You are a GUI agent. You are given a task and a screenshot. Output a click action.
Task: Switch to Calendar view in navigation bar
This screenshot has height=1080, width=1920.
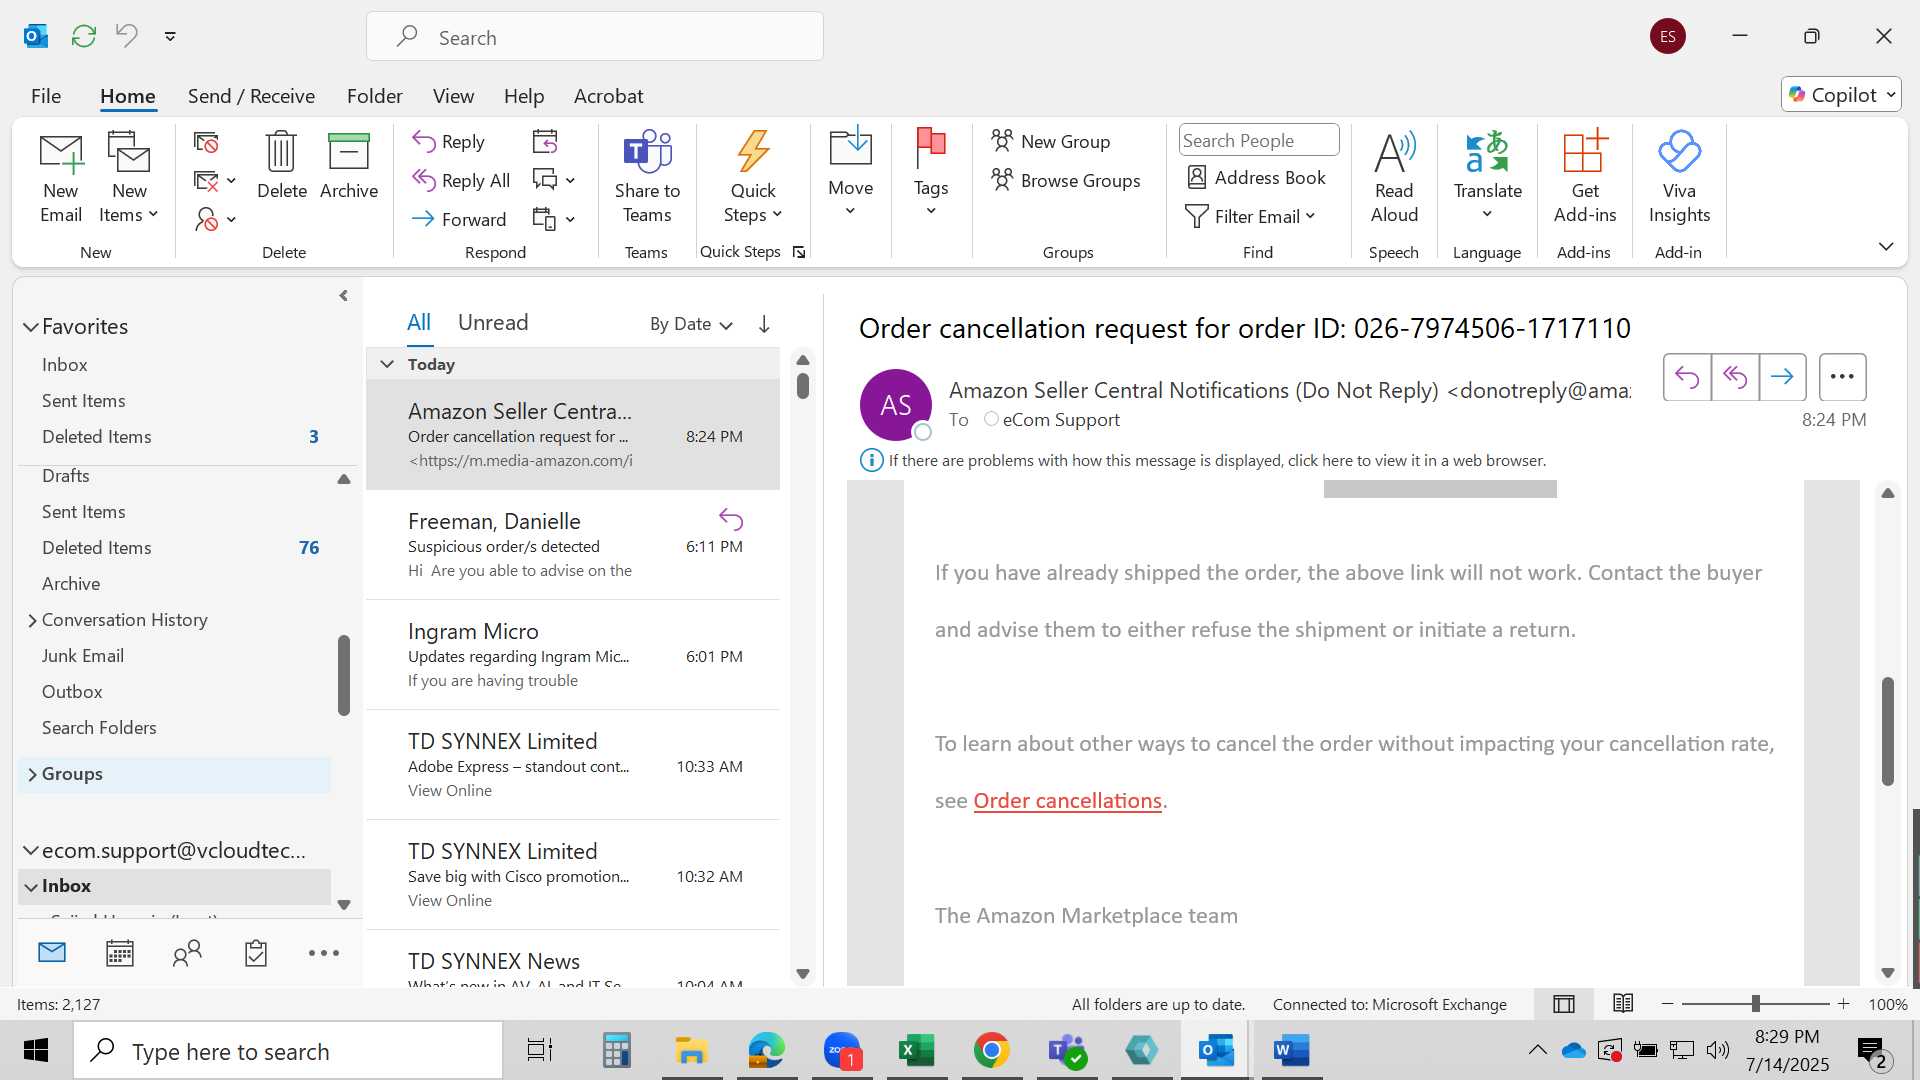pos(120,953)
